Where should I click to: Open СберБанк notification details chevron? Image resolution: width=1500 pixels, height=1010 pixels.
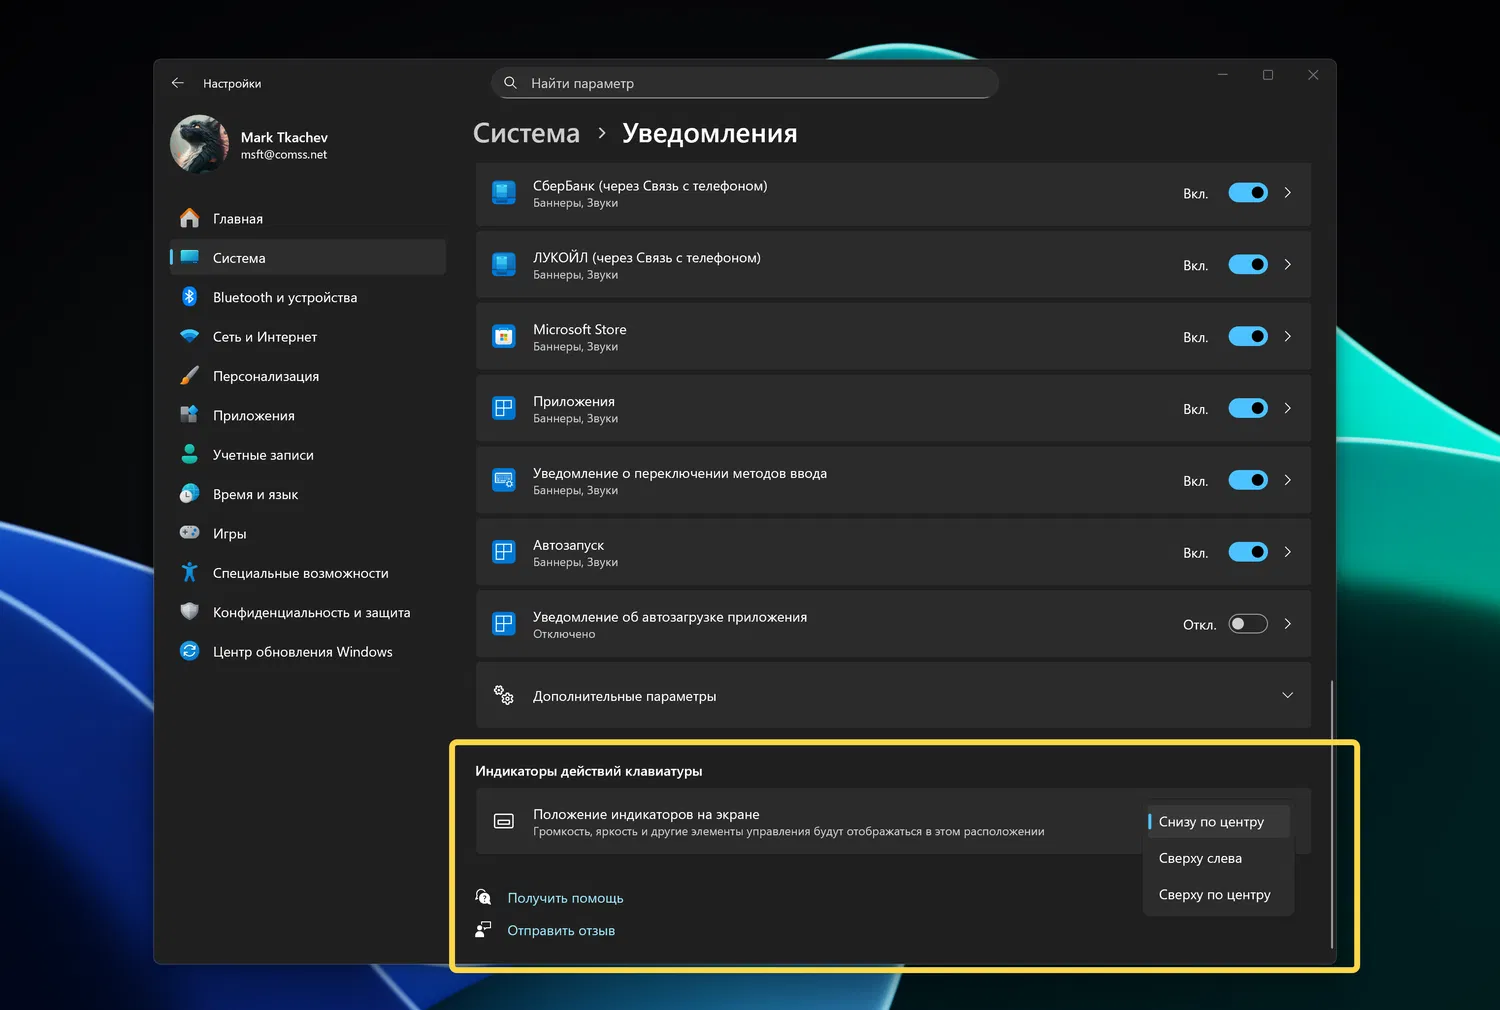tap(1288, 193)
